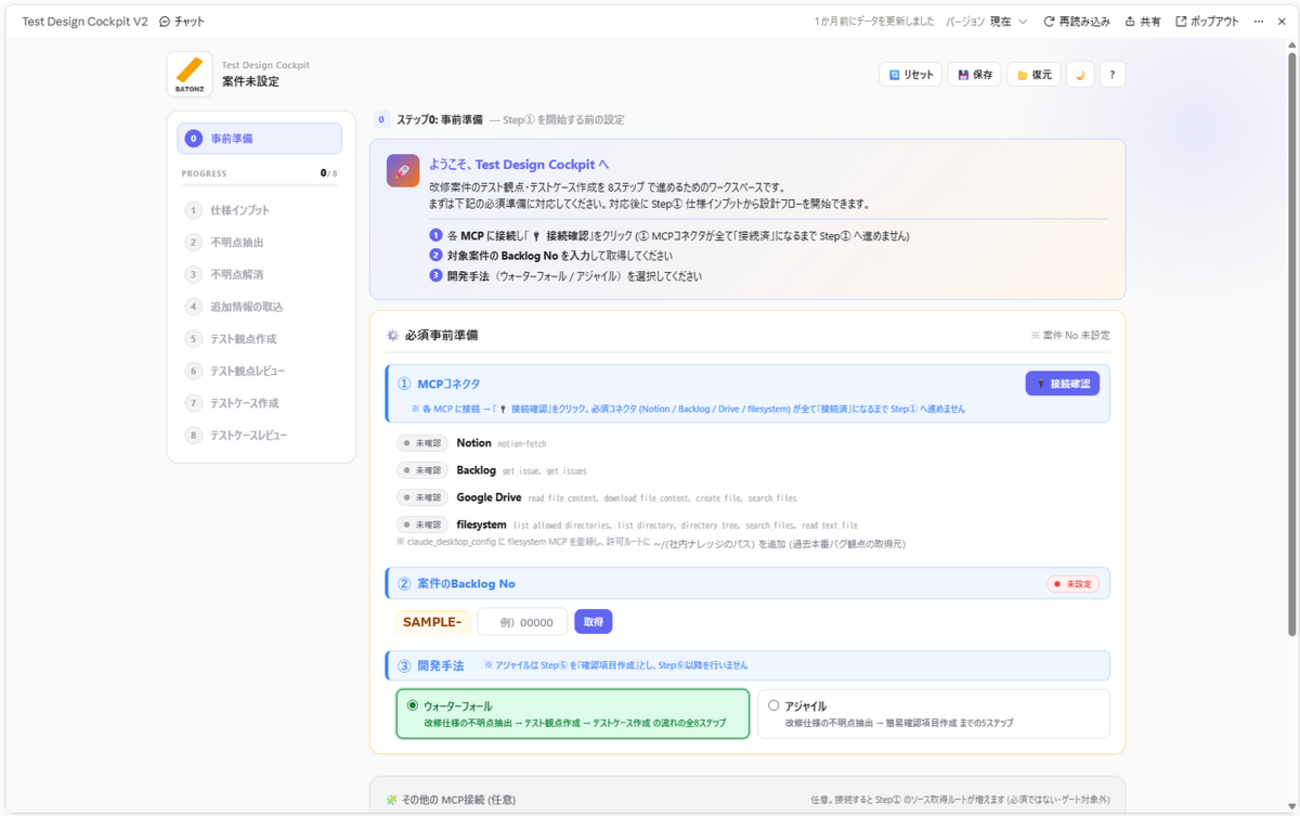Go to step 1 仕様インプット

coord(260,210)
